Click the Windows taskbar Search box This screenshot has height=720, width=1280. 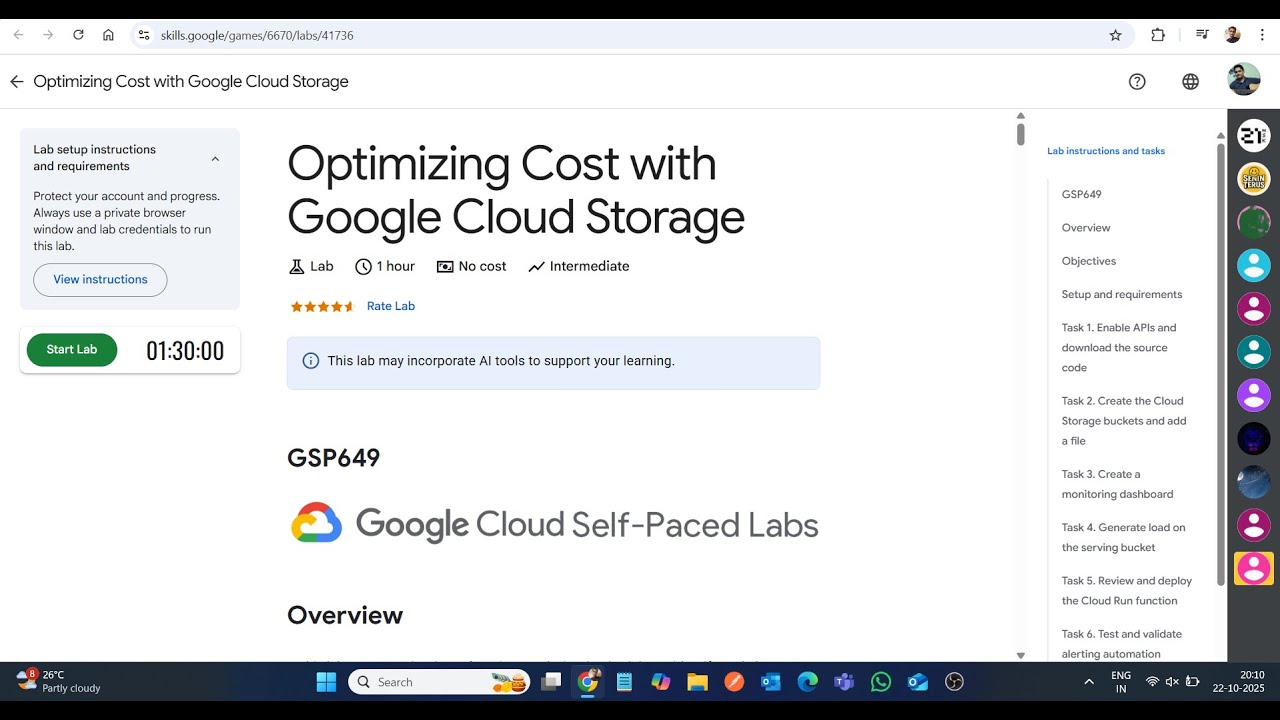point(440,682)
